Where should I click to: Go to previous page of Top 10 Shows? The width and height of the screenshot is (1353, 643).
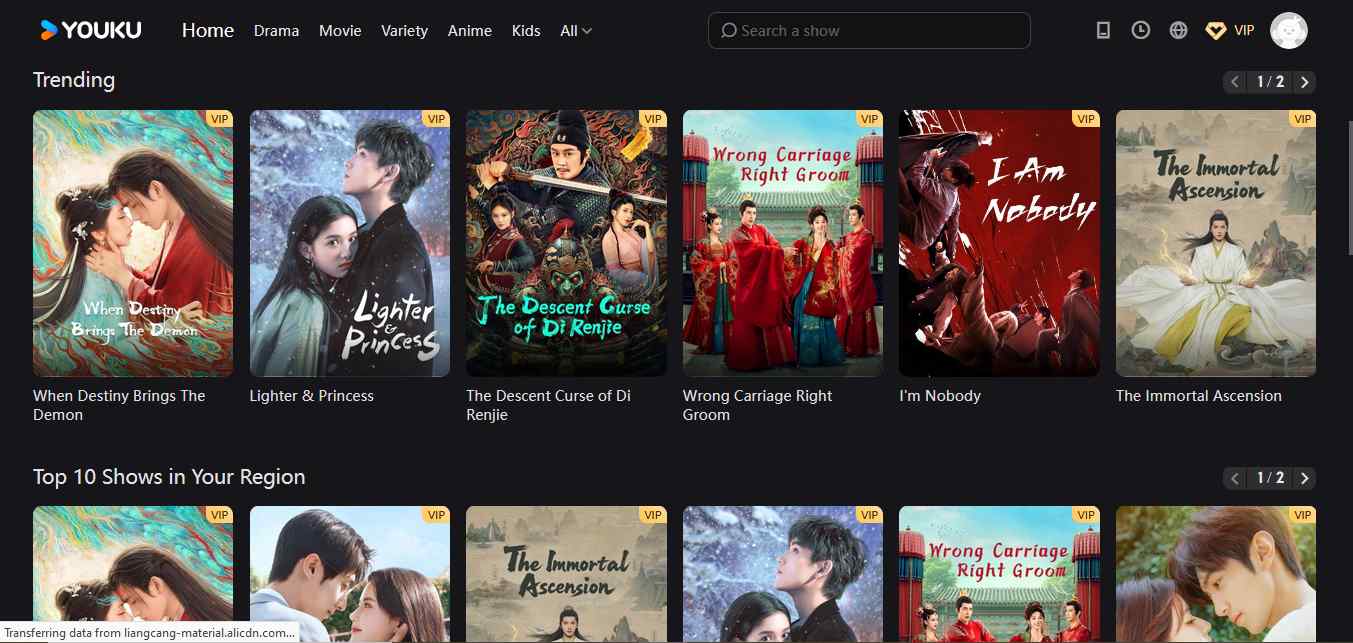(1235, 478)
